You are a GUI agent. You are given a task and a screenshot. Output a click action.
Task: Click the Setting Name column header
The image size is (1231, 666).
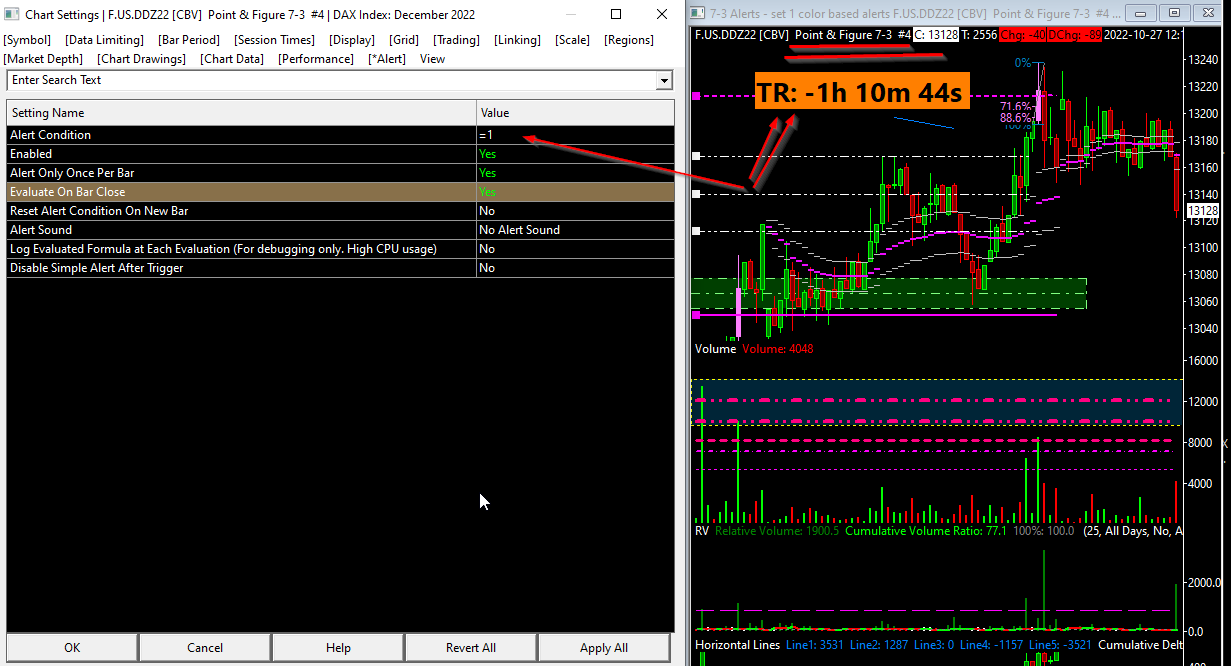pos(241,113)
